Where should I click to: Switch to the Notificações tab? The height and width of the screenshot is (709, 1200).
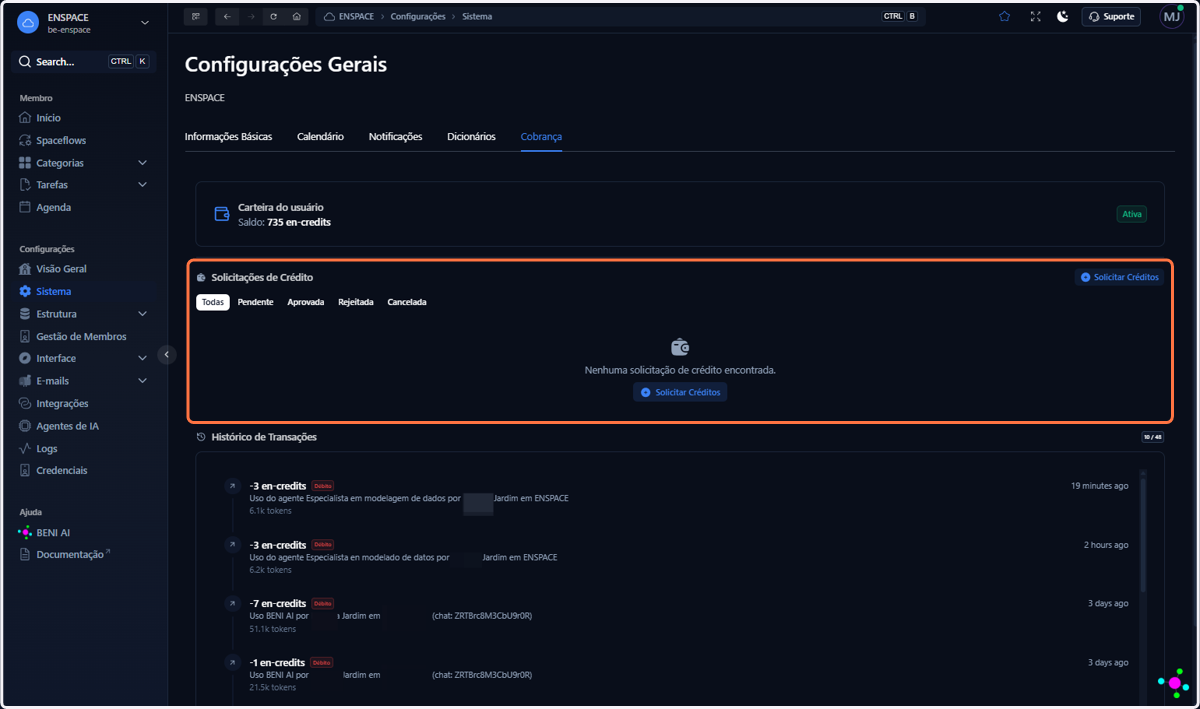pos(395,137)
